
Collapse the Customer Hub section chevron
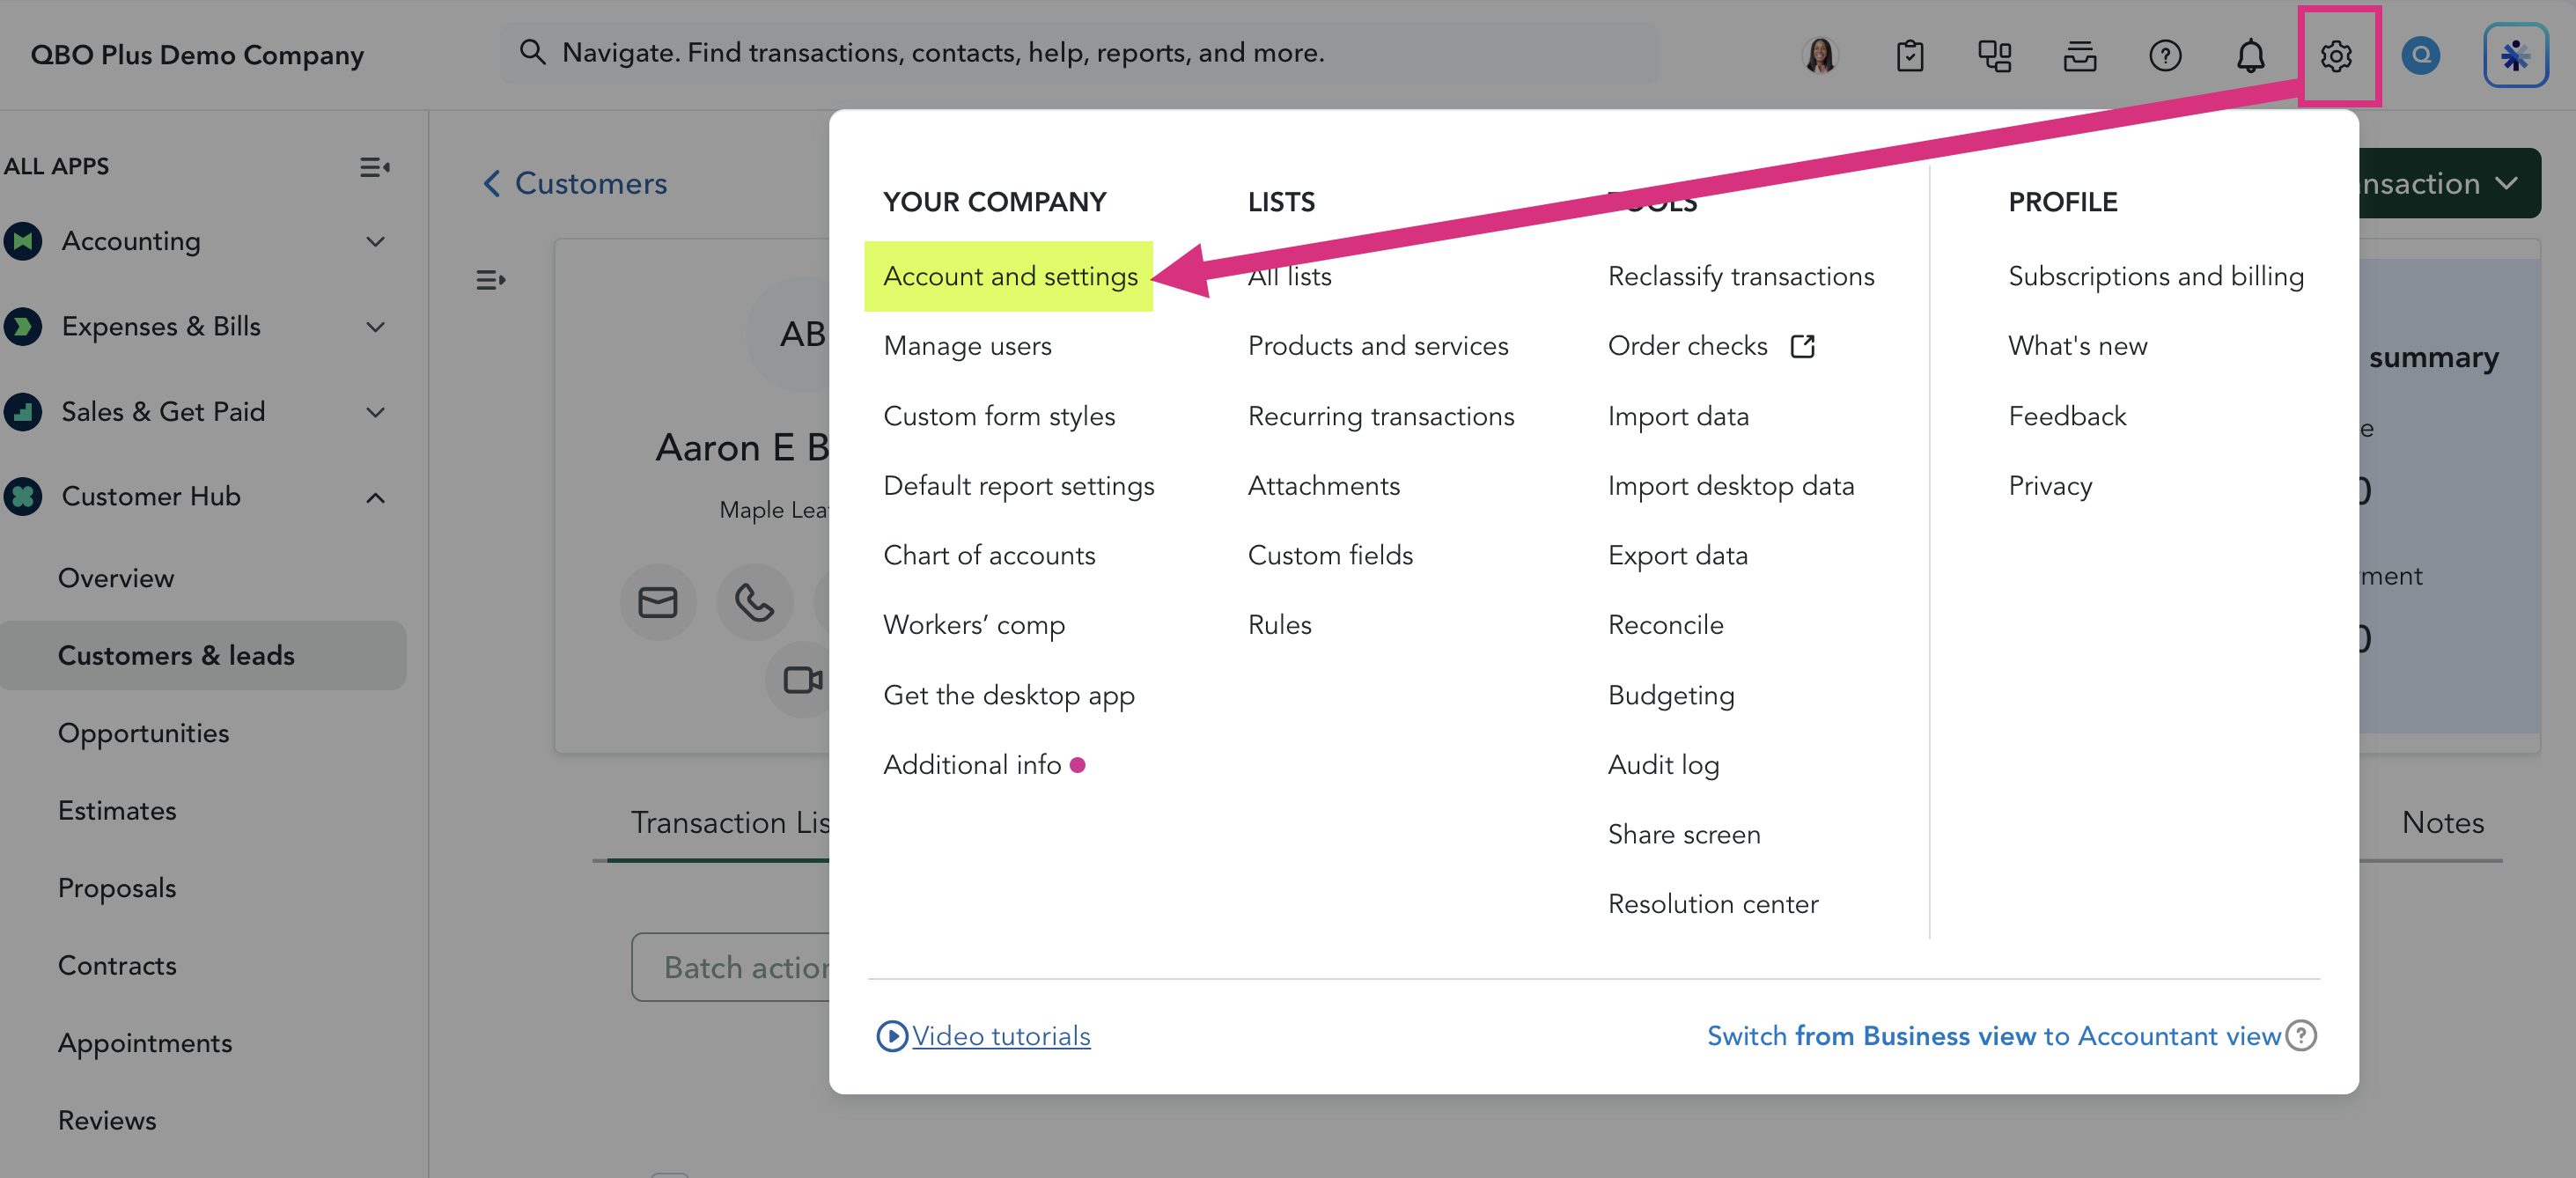point(375,497)
